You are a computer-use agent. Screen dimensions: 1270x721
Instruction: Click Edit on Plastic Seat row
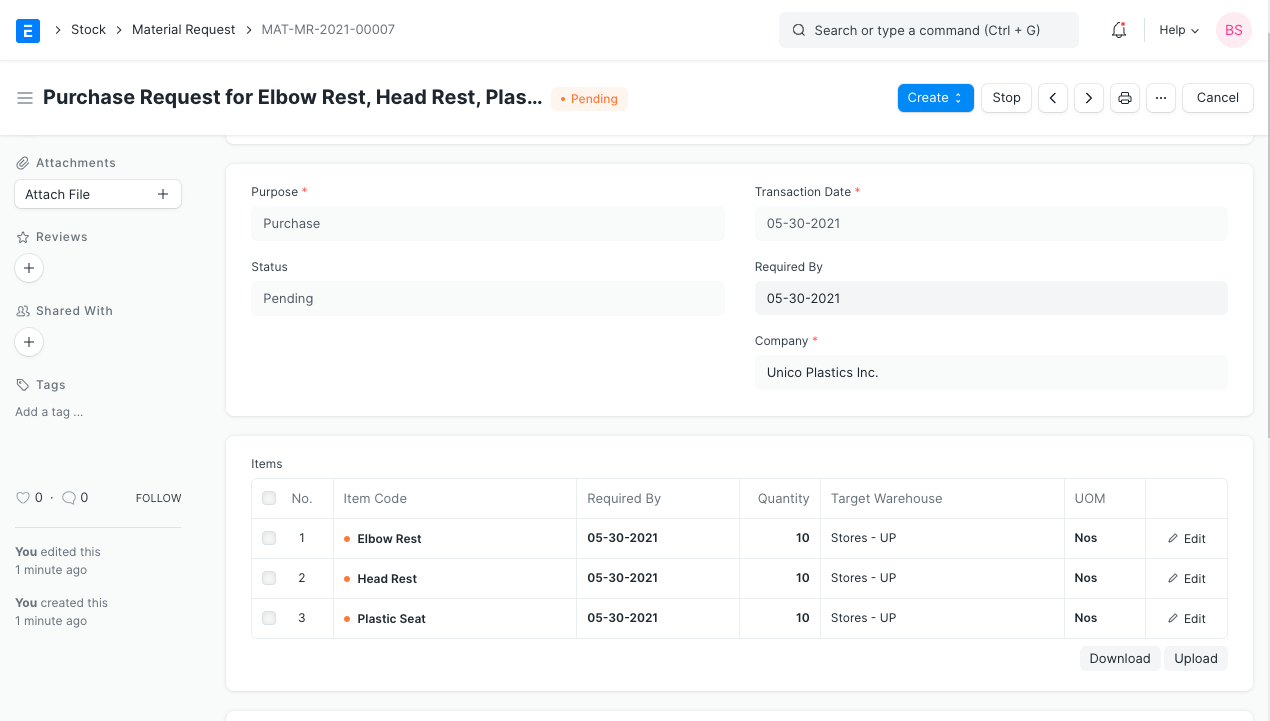[x=1186, y=619]
